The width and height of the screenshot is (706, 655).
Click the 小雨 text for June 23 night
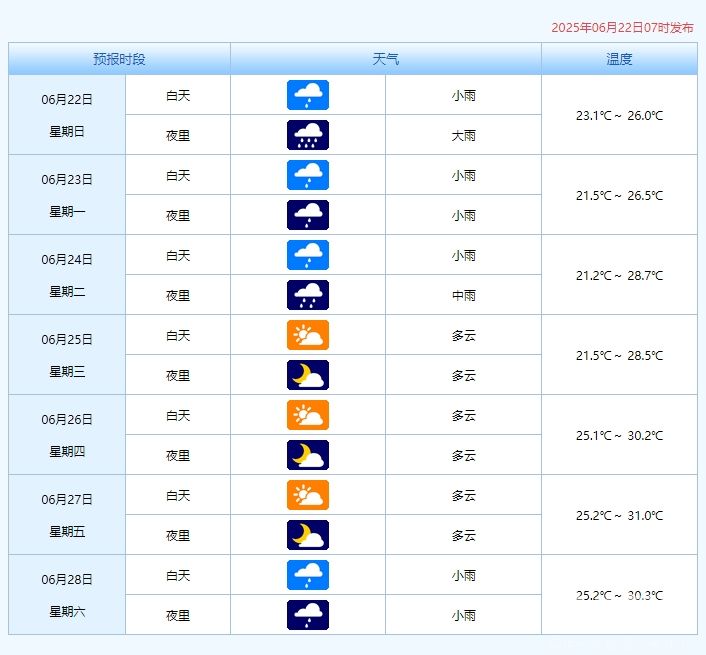click(464, 216)
